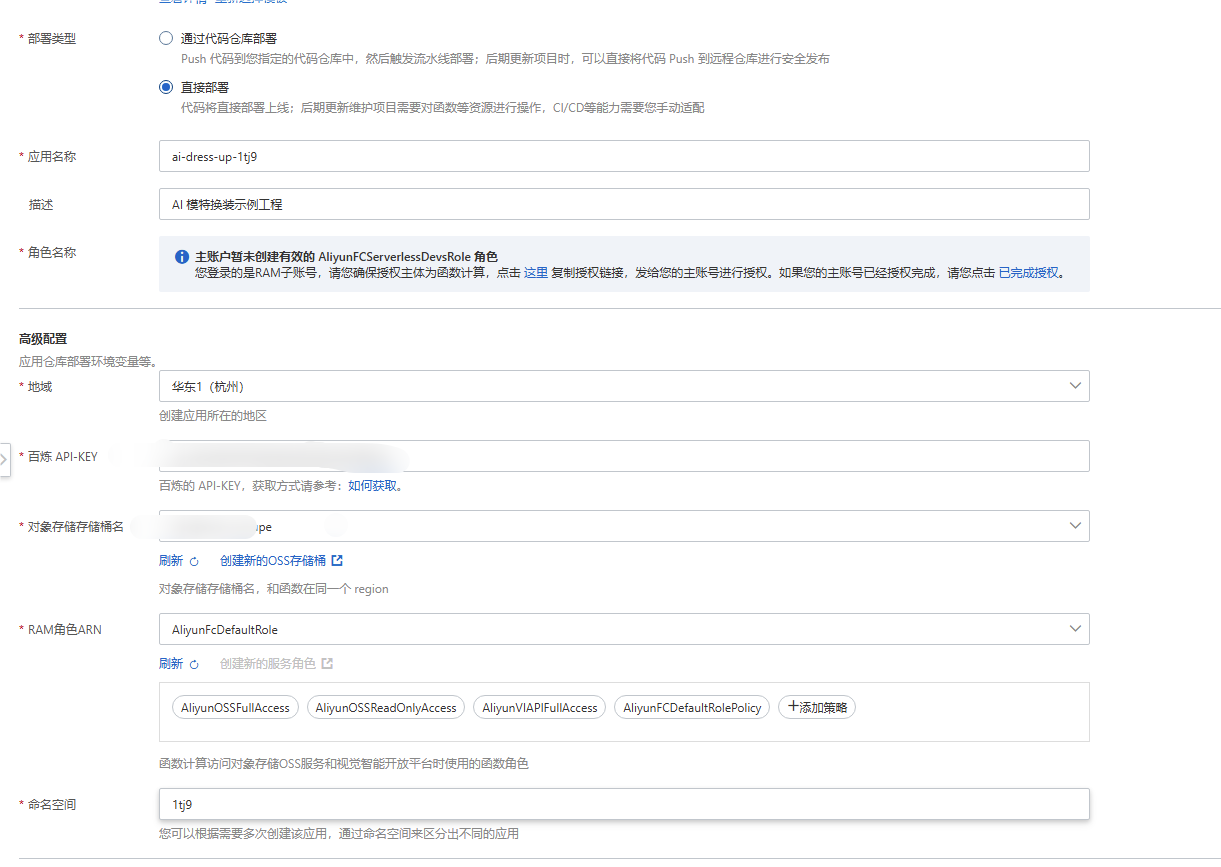Image resolution: width=1221 pixels, height=867 pixels.
Task: Click the blue info icon in the role notice
Action: (181, 256)
